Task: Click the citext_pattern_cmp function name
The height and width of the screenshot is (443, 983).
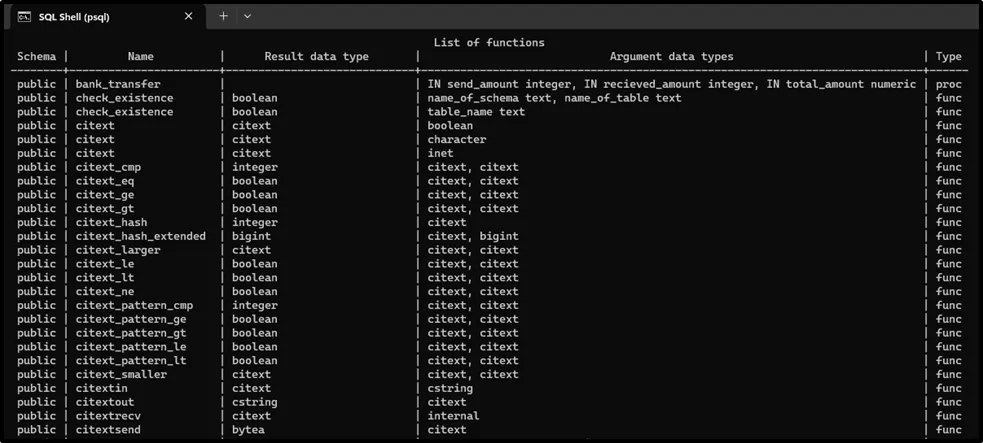Action: coord(134,305)
